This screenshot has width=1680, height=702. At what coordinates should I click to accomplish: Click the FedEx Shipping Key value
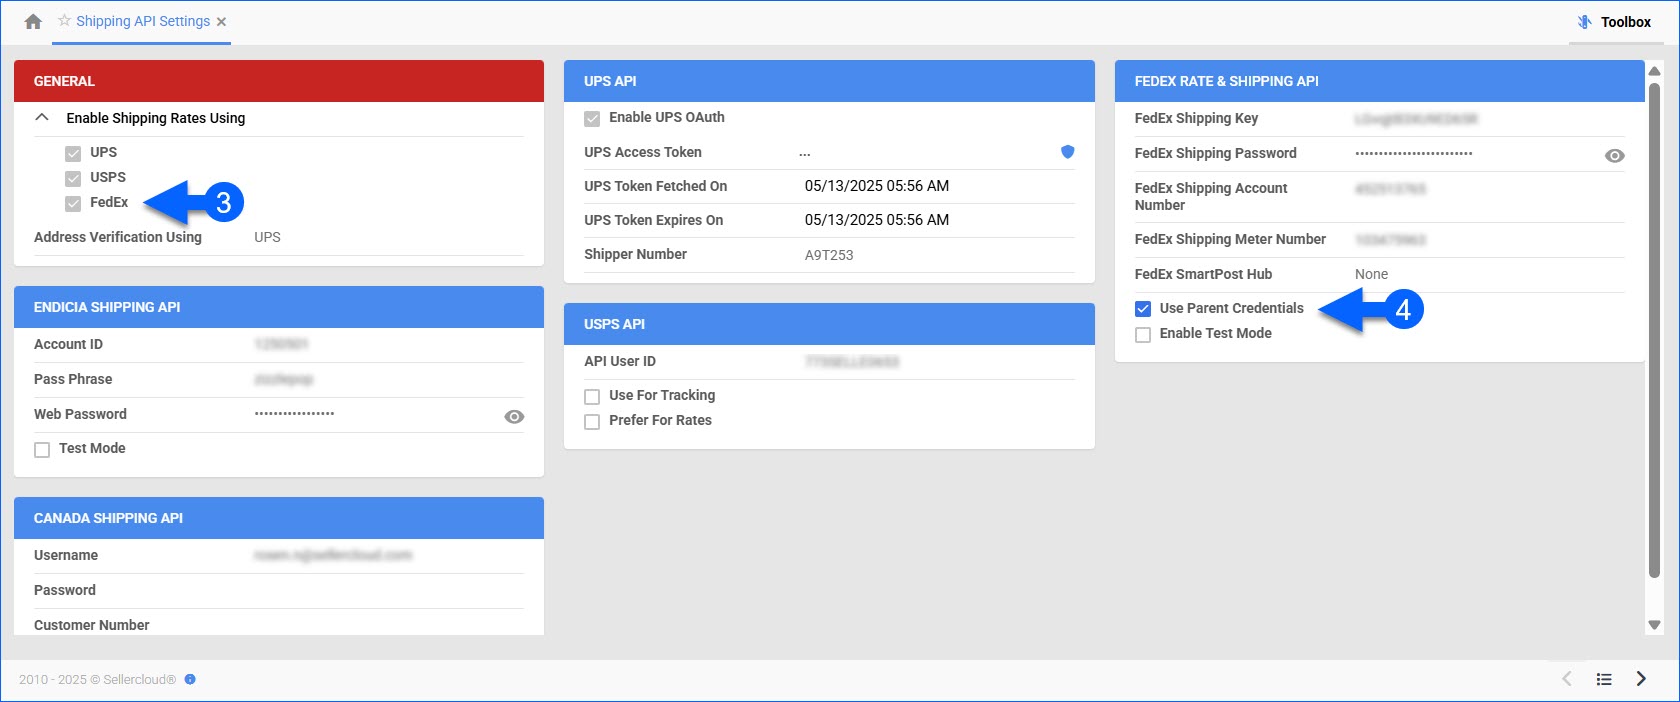click(1416, 118)
